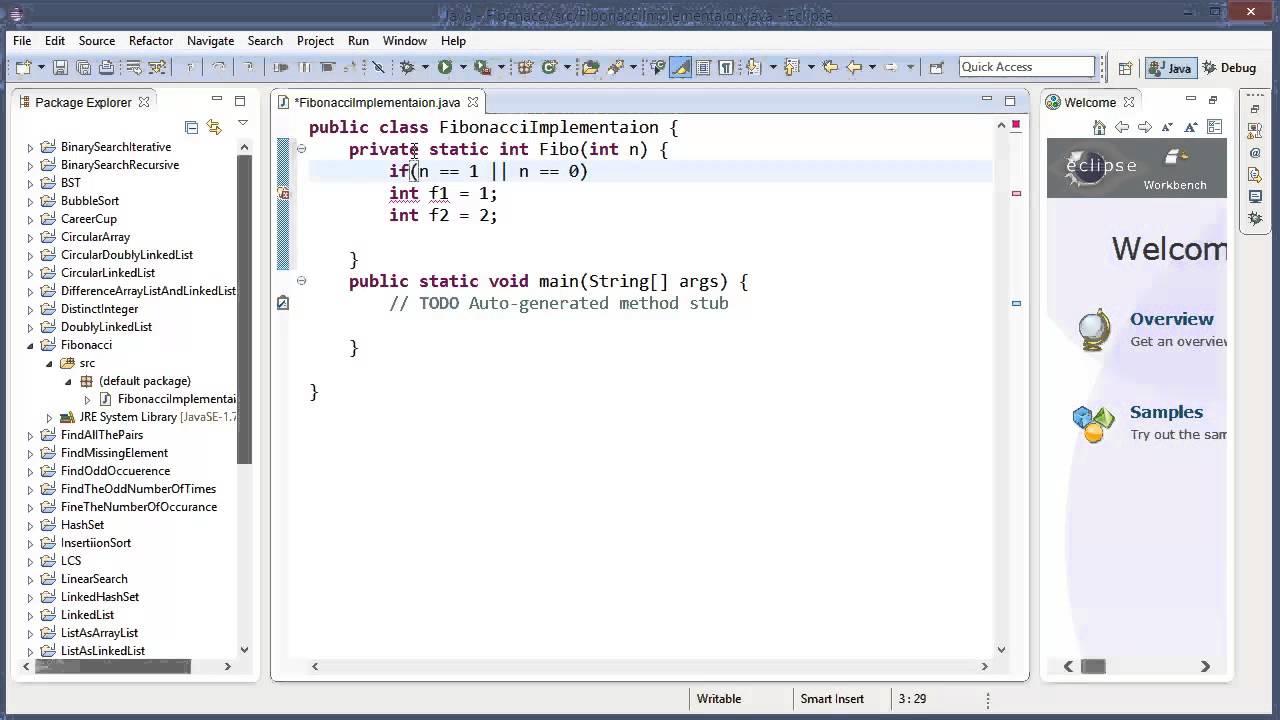Toggle Mark Occurrences highlighter icon
1280x720 pixels.
point(680,67)
